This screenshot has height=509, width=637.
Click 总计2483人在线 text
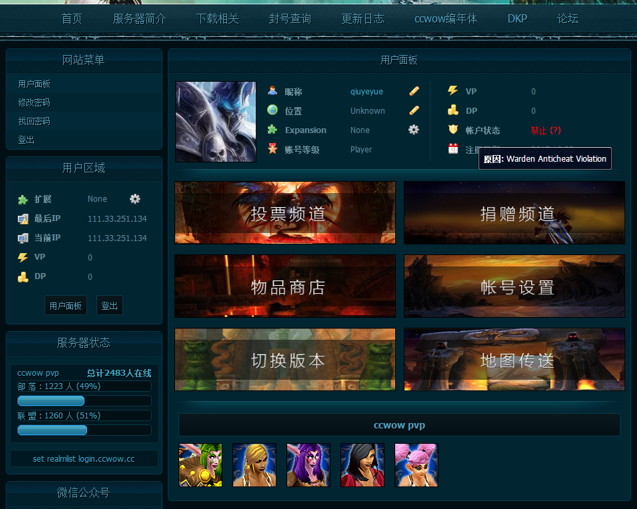point(119,373)
